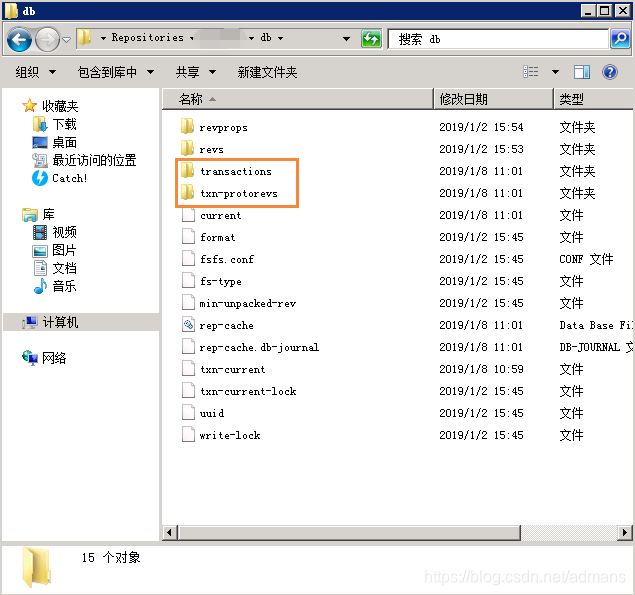635x595 pixels.
Task: Select the txn-current-lock file icon
Action: coord(188,390)
